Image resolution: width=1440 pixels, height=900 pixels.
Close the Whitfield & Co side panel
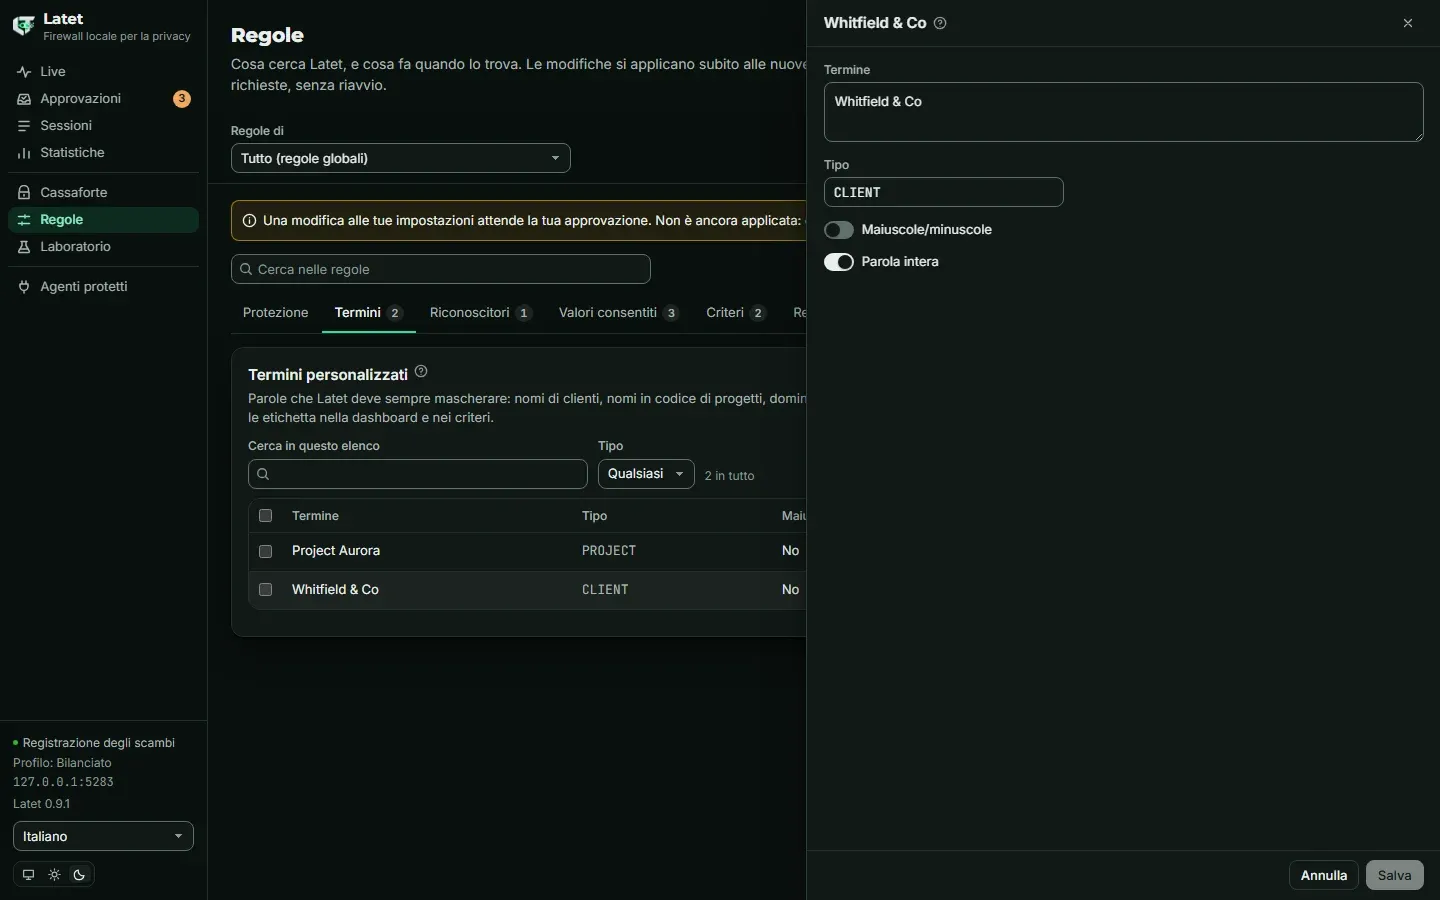click(x=1408, y=23)
